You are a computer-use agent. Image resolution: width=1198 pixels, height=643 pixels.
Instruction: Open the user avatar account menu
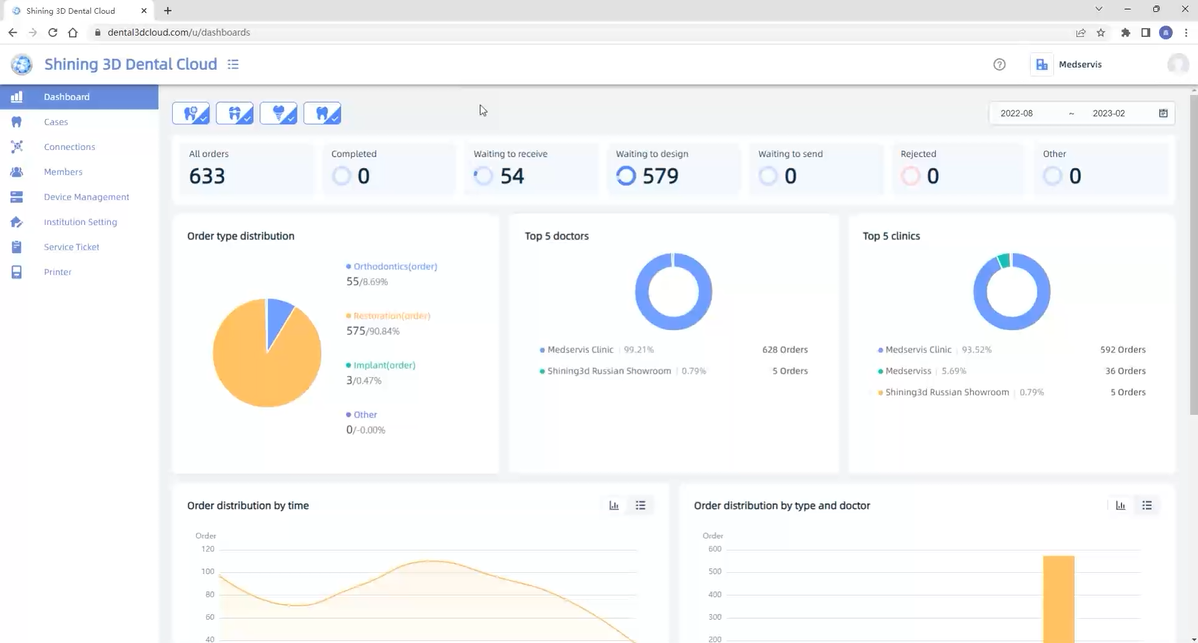1177,64
